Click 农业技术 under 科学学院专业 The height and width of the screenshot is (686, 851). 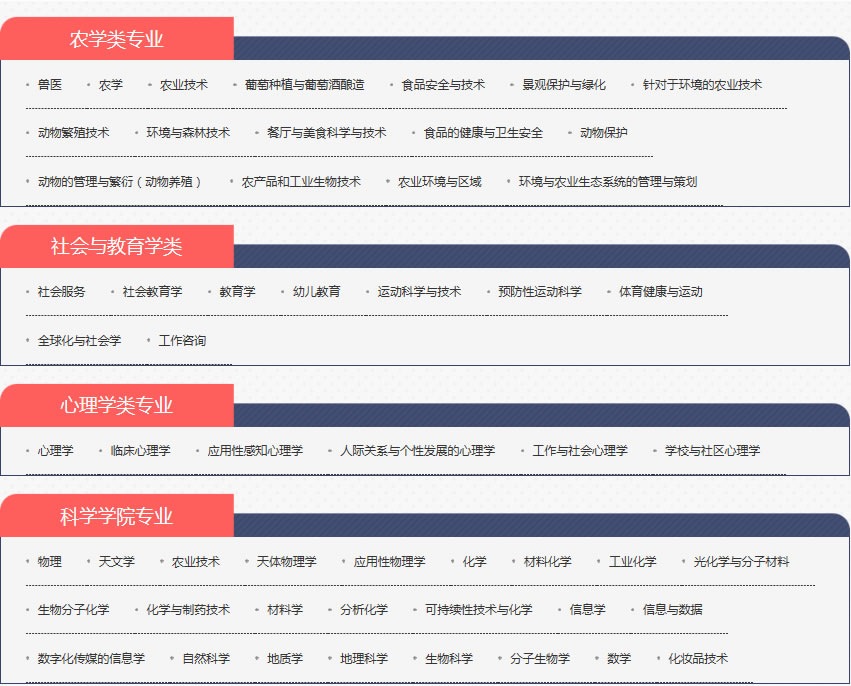[x=196, y=562]
